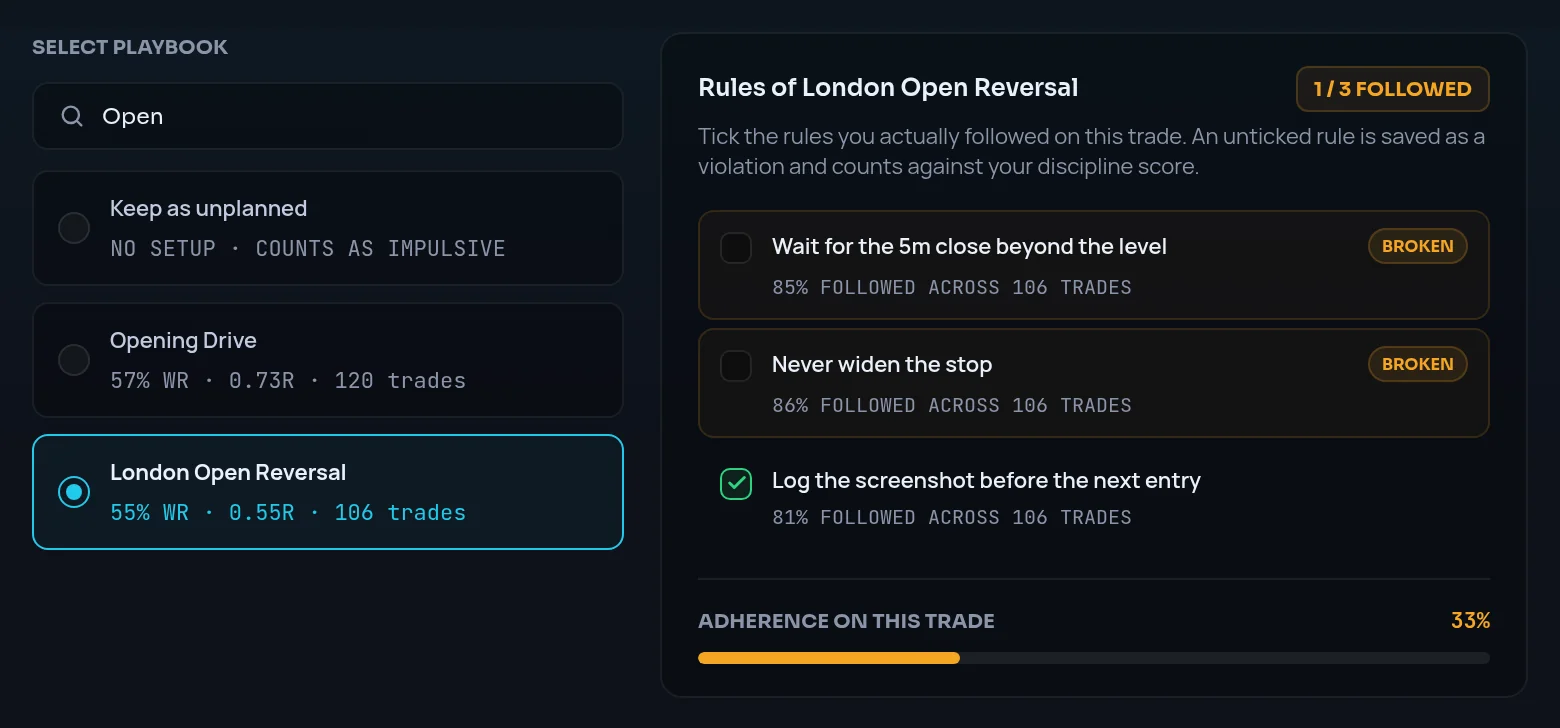Click the Rules of London Open Reversal heading
This screenshot has height=728, width=1560.
[888, 88]
